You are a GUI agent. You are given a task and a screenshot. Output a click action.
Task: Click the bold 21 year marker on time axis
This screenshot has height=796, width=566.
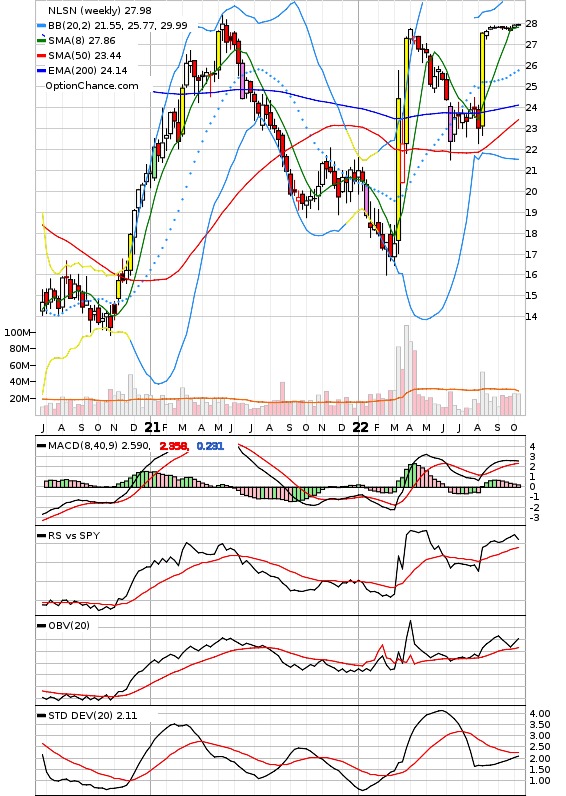point(152,427)
